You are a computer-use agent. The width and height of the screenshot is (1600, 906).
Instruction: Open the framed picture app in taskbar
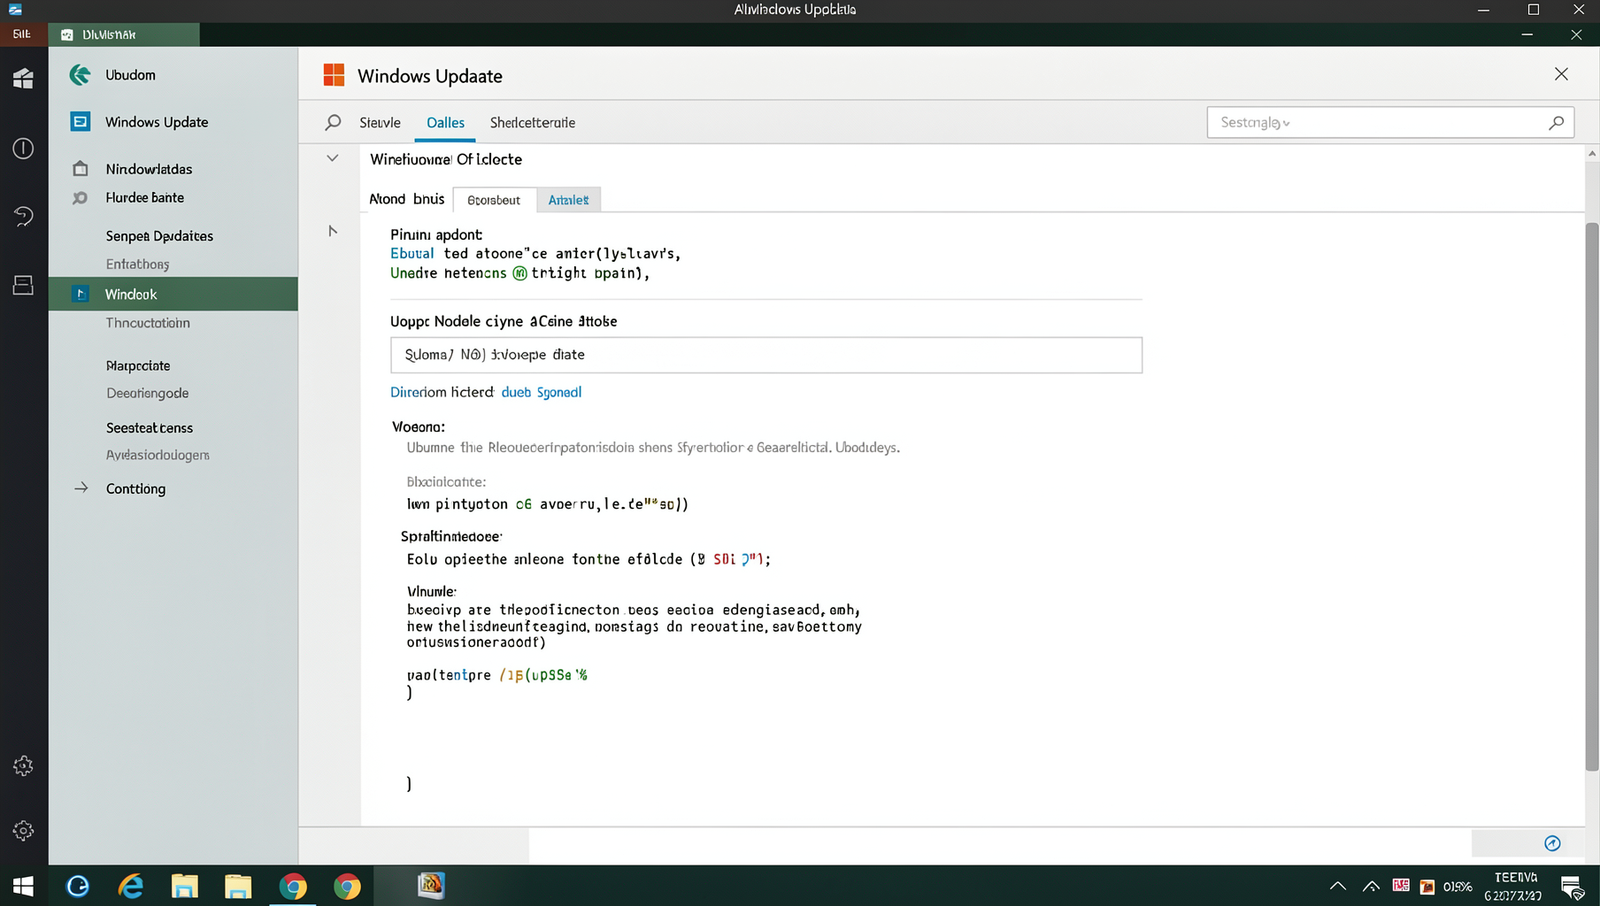pos(431,885)
